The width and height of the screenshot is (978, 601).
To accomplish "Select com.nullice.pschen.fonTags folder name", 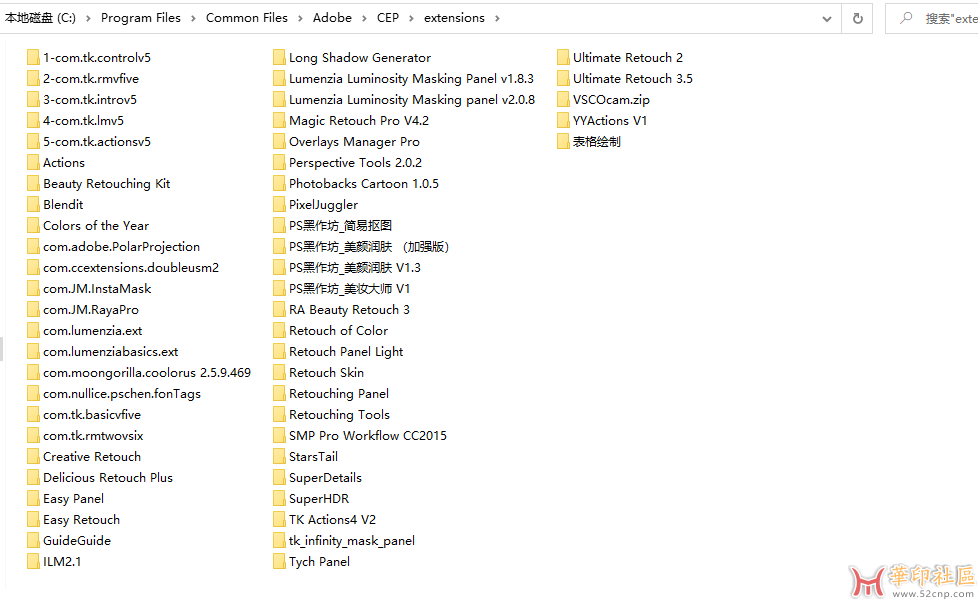I will (122, 394).
